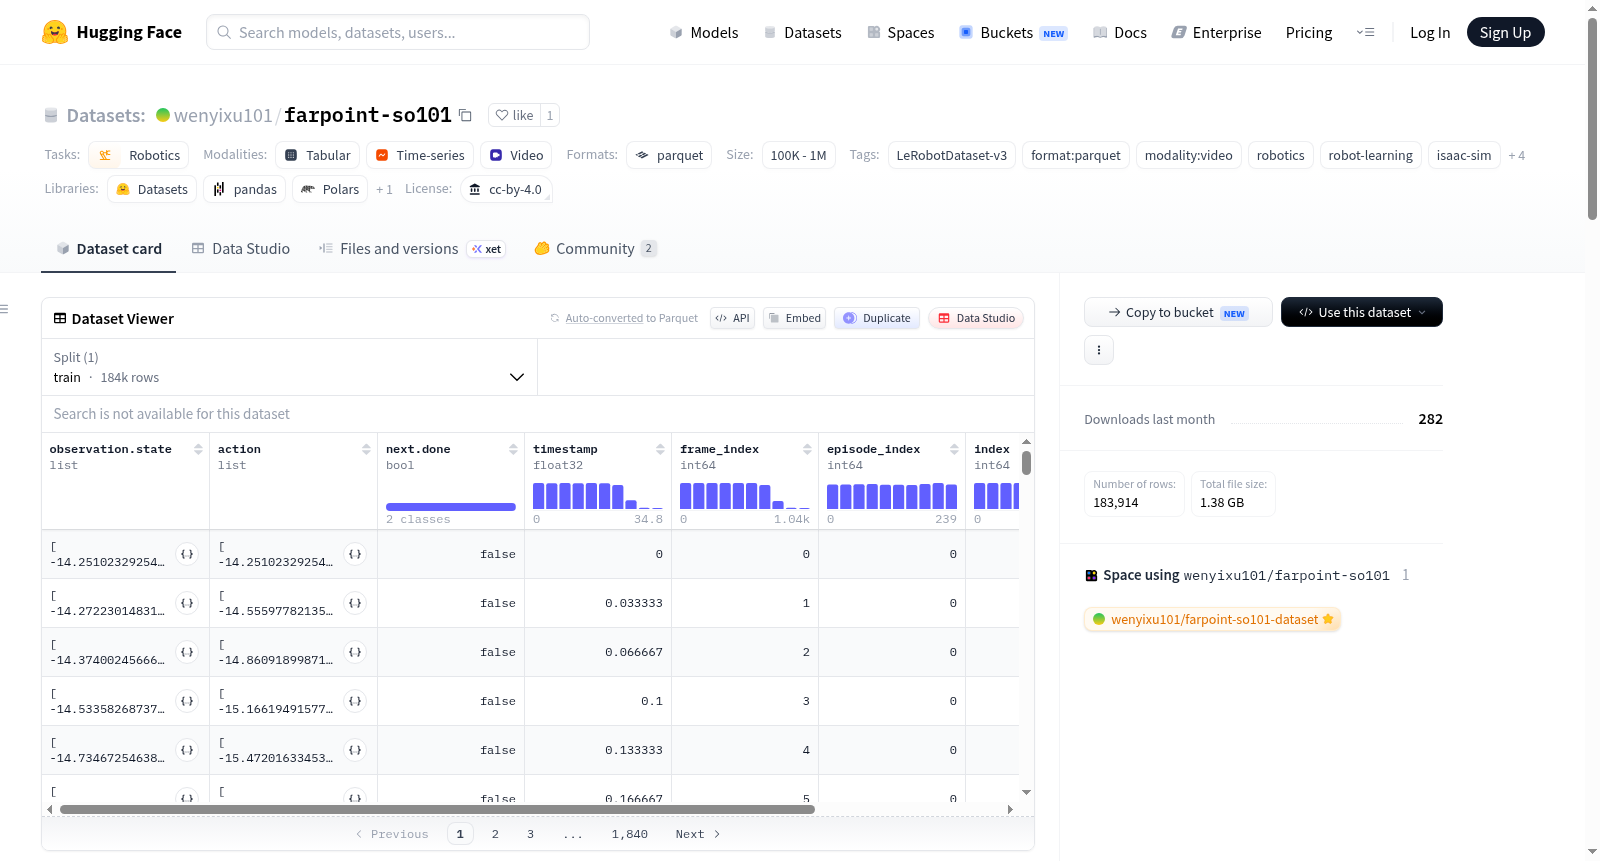
Task: Click the API button
Action: (x=732, y=318)
